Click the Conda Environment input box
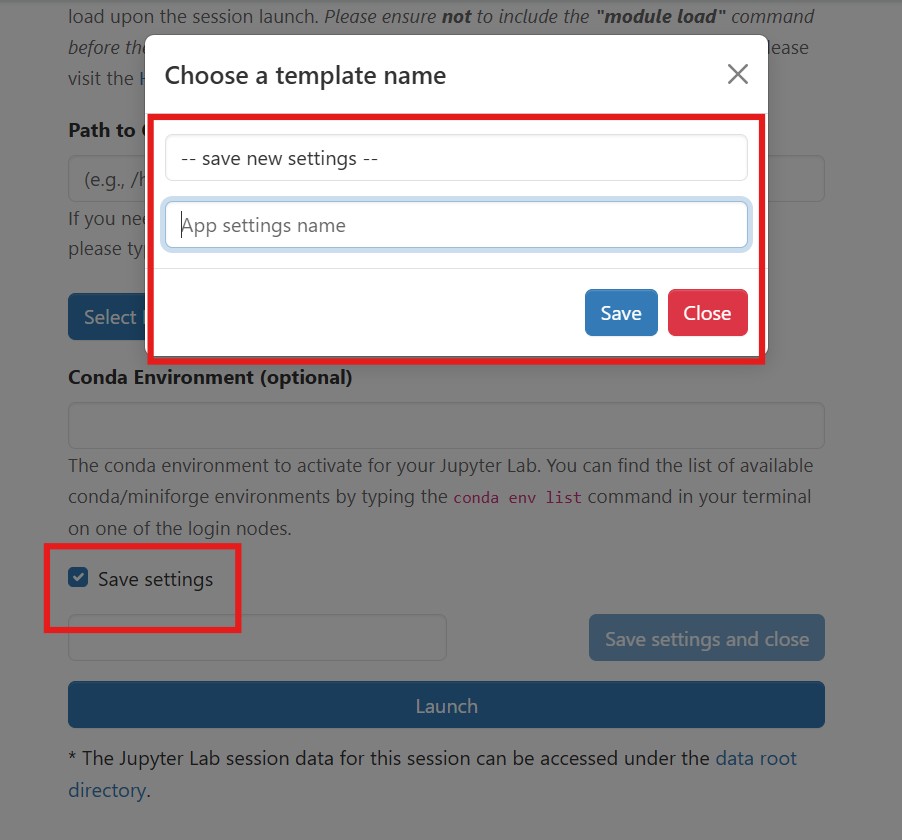 [446, 425]
